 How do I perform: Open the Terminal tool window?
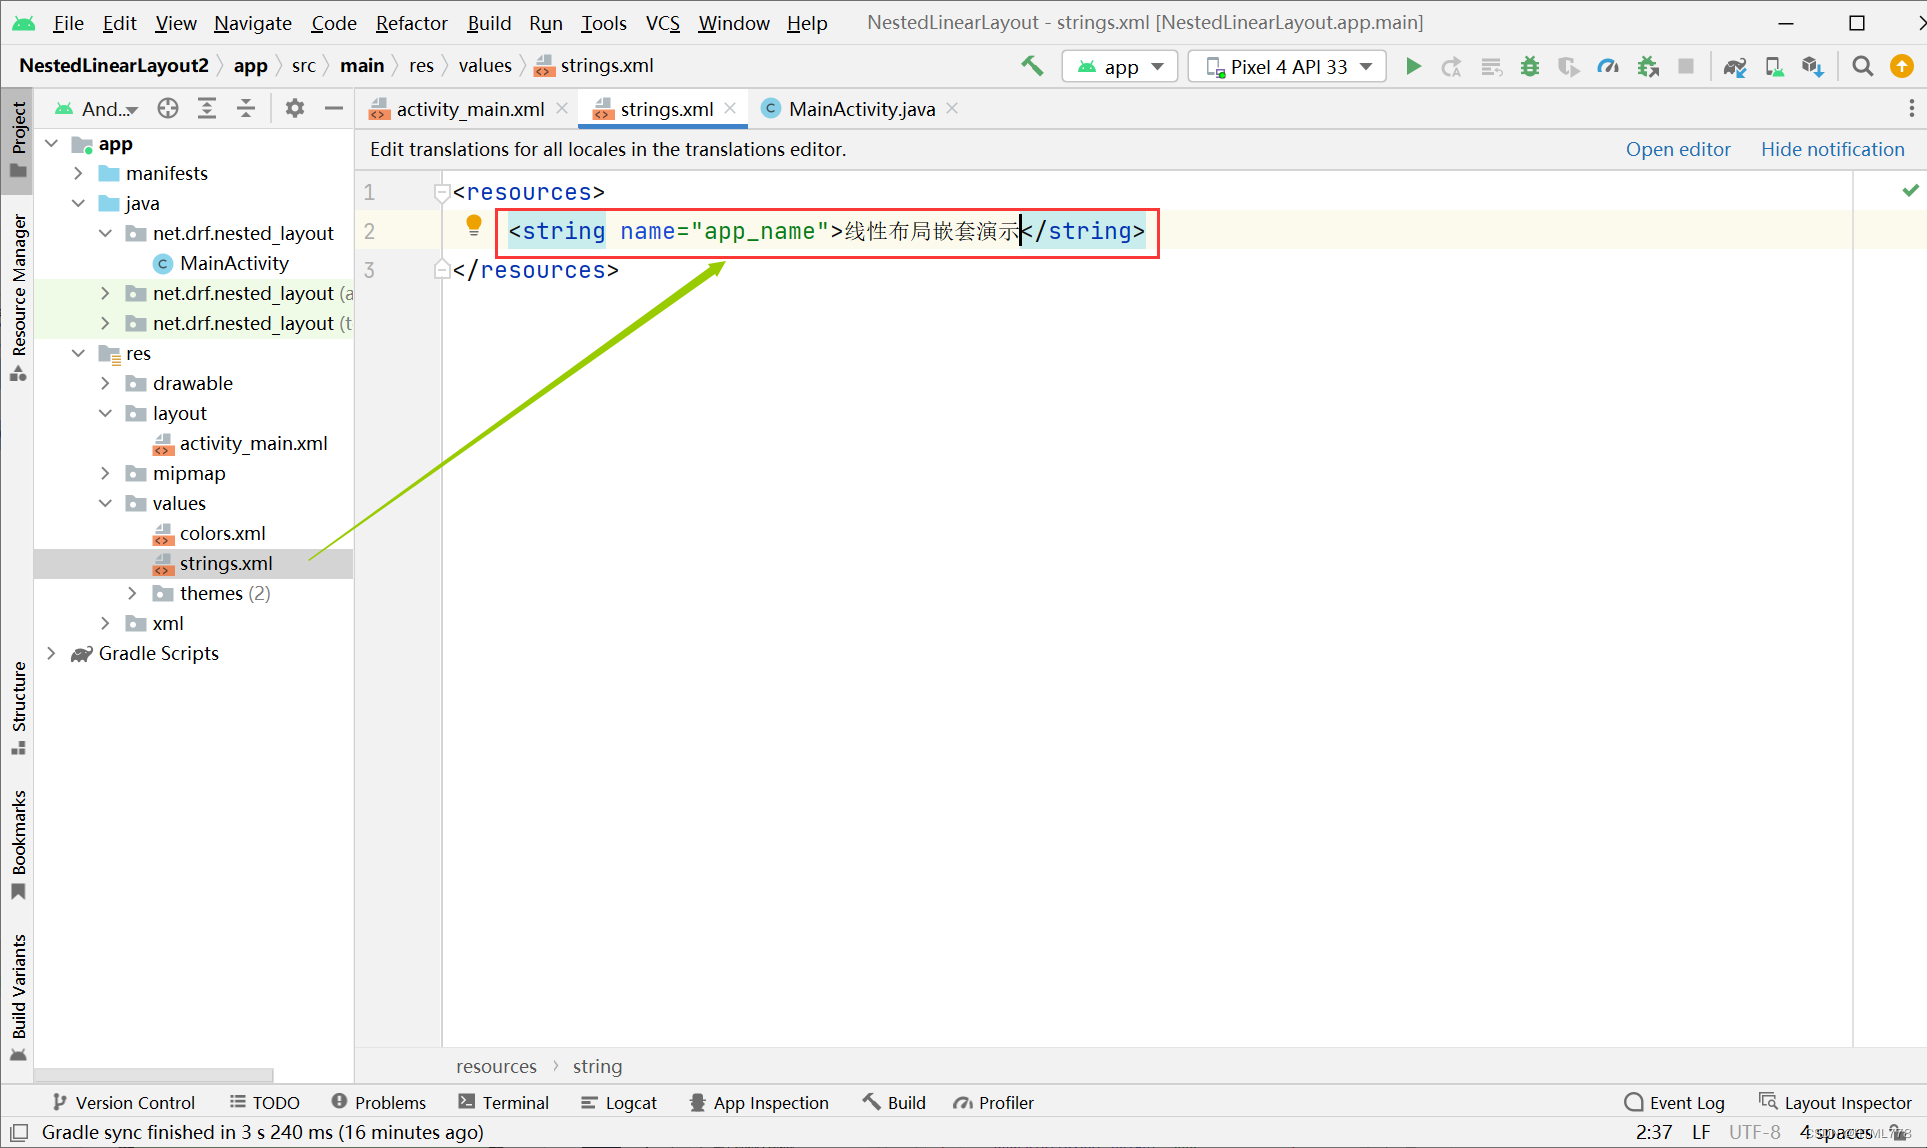[503, 1102]
